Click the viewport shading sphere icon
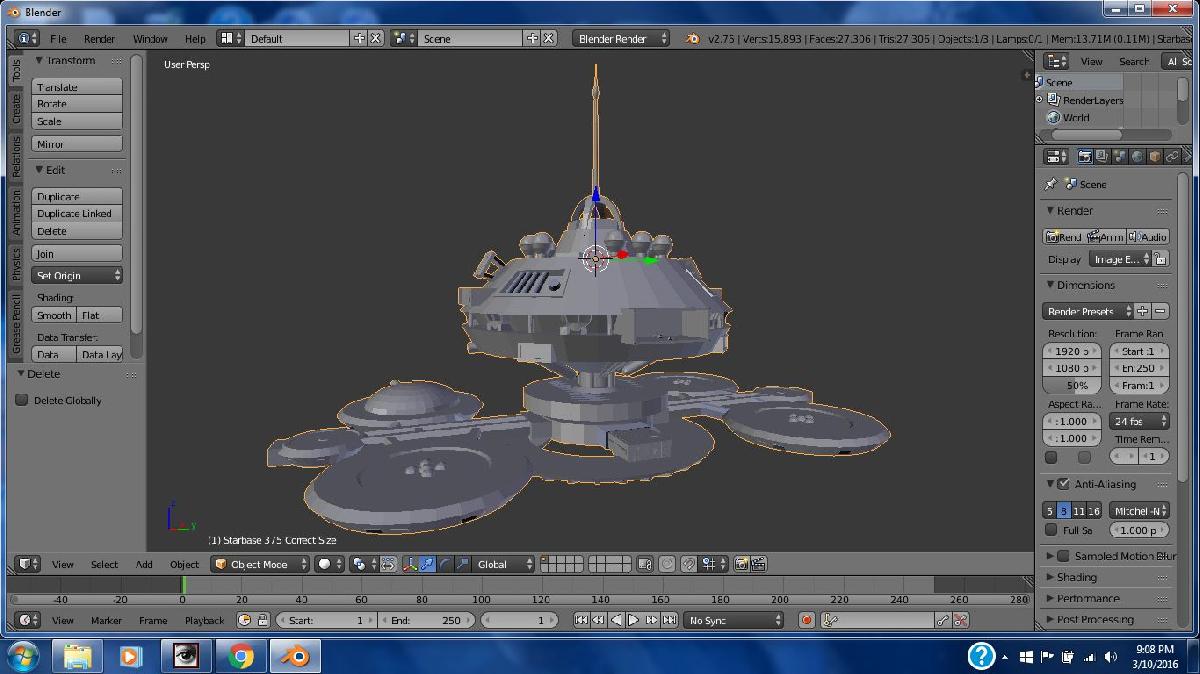This screenshot has height=674, width=1200. (324, 564)
